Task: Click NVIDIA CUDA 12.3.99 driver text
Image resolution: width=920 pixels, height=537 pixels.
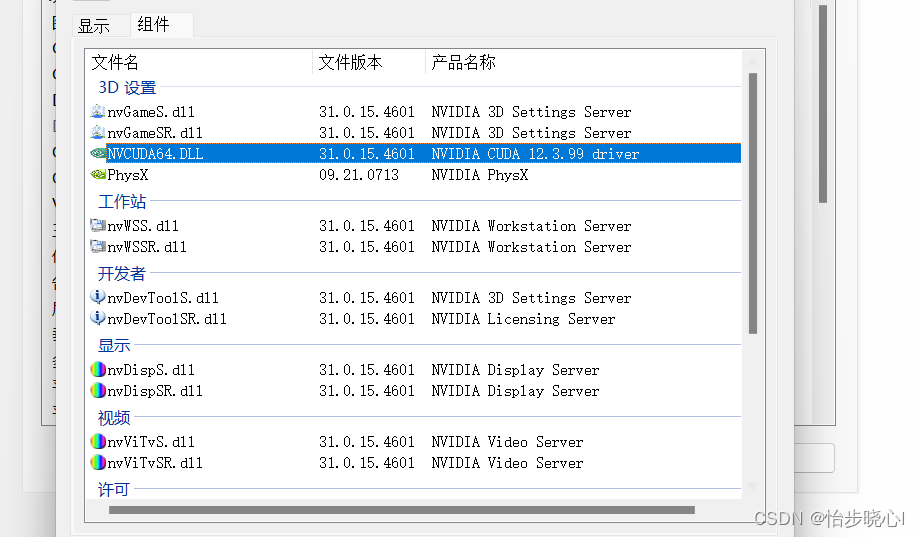Action: pyautogui.click(x=535, y=154)
